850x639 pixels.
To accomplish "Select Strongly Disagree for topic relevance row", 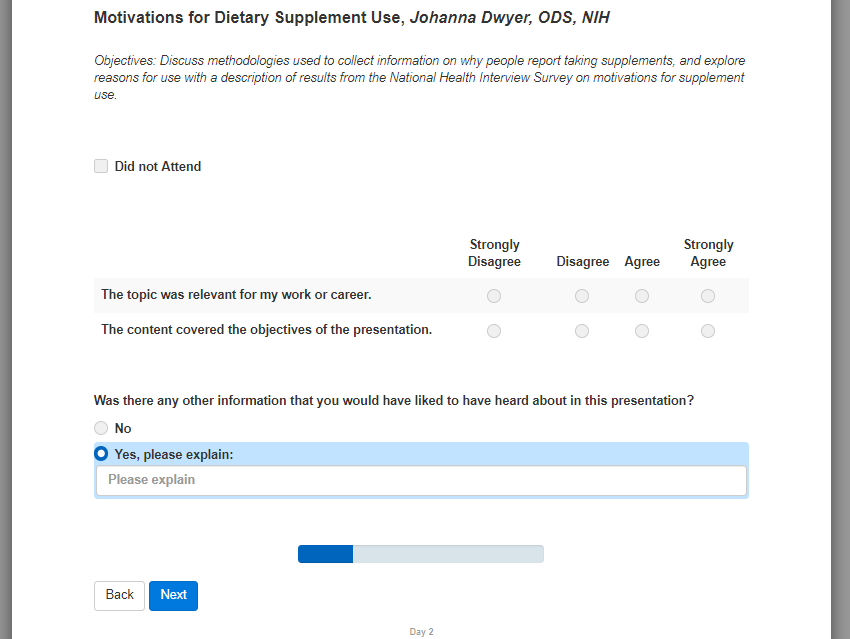I will 494,296.
